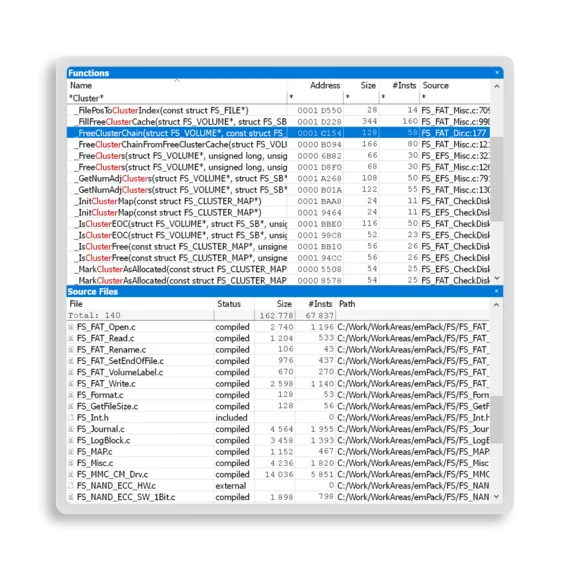Image resolution: width=570 pixels, height=570 pixels.
Task: Select _InitClusterMap row at address 0001 BAA8
Action: click(278, 201)
